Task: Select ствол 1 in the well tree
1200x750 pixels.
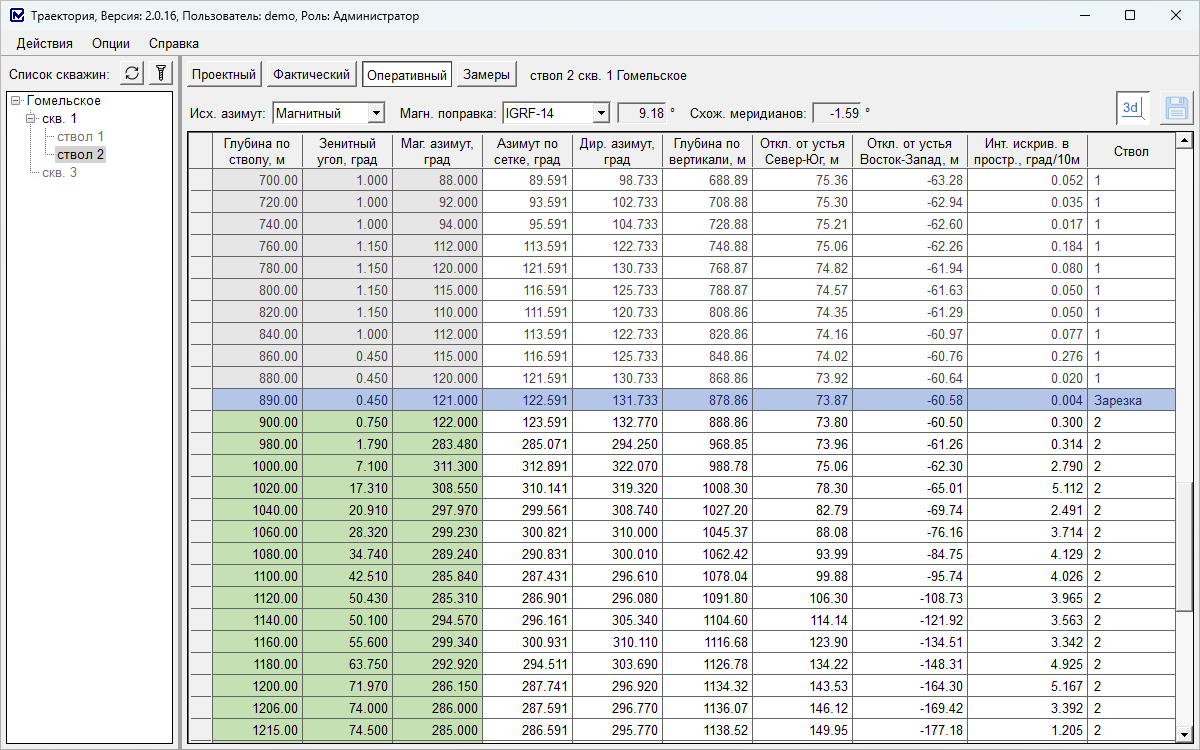Action: (80, 137)
